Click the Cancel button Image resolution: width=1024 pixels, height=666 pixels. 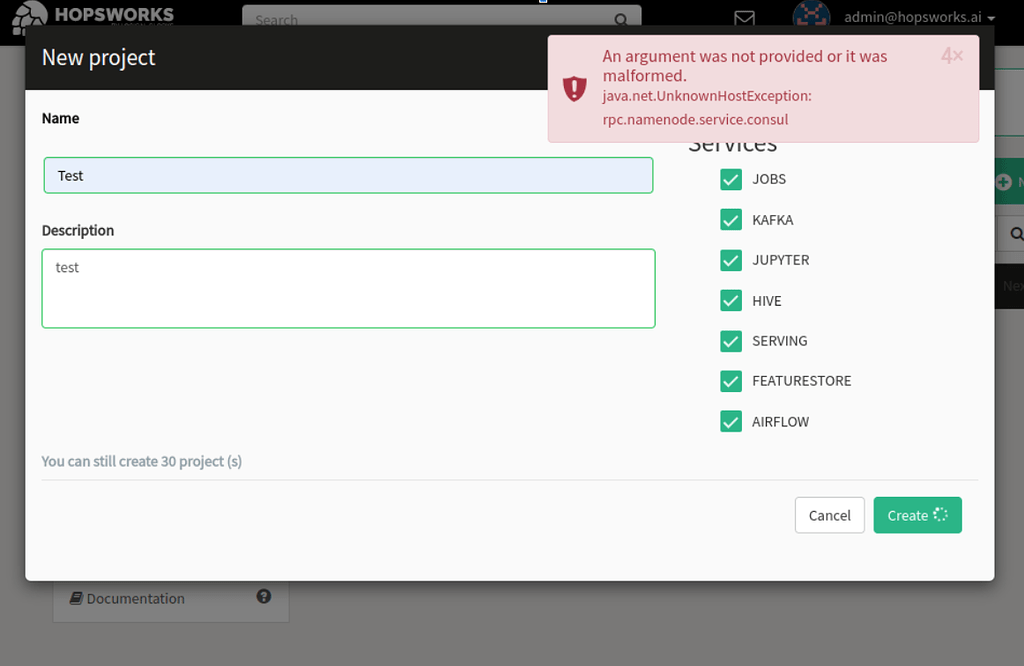click(x=829, y=514)
